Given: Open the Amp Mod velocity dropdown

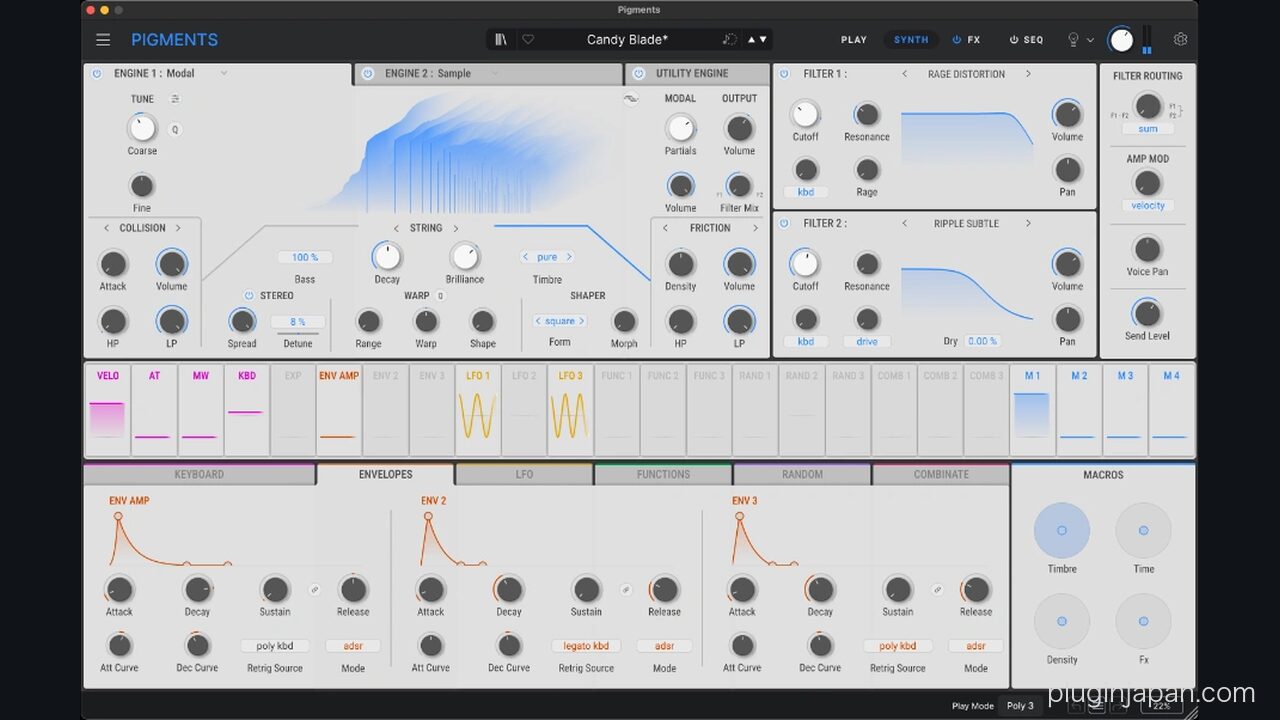Looking at the screenshot, I should pos(1147,206).
